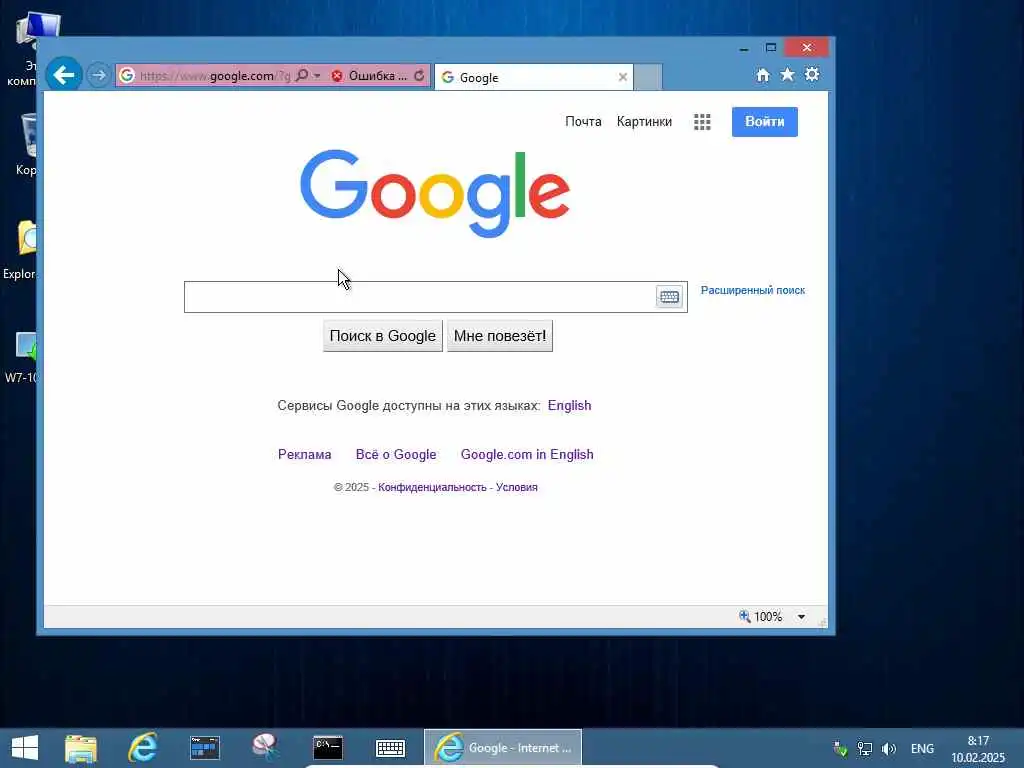Expand the zoom level dropdown arrow
Viewport: 1024px width, 768px height.
[801, 616]
